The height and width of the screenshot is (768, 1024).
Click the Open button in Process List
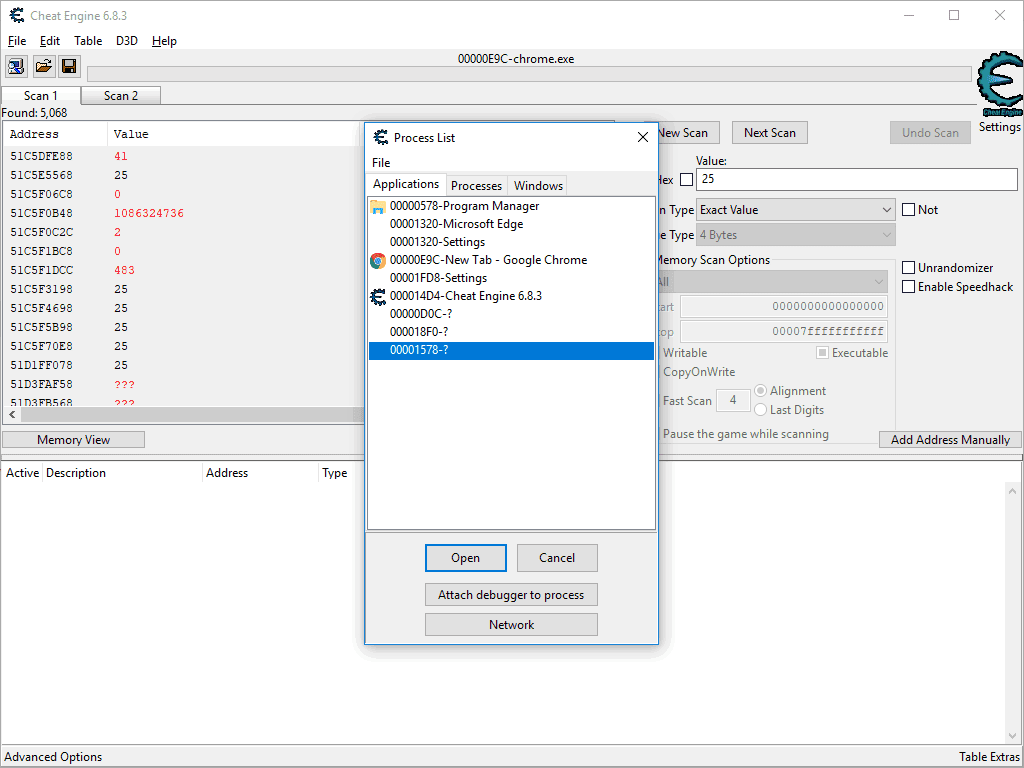[466, 558]
